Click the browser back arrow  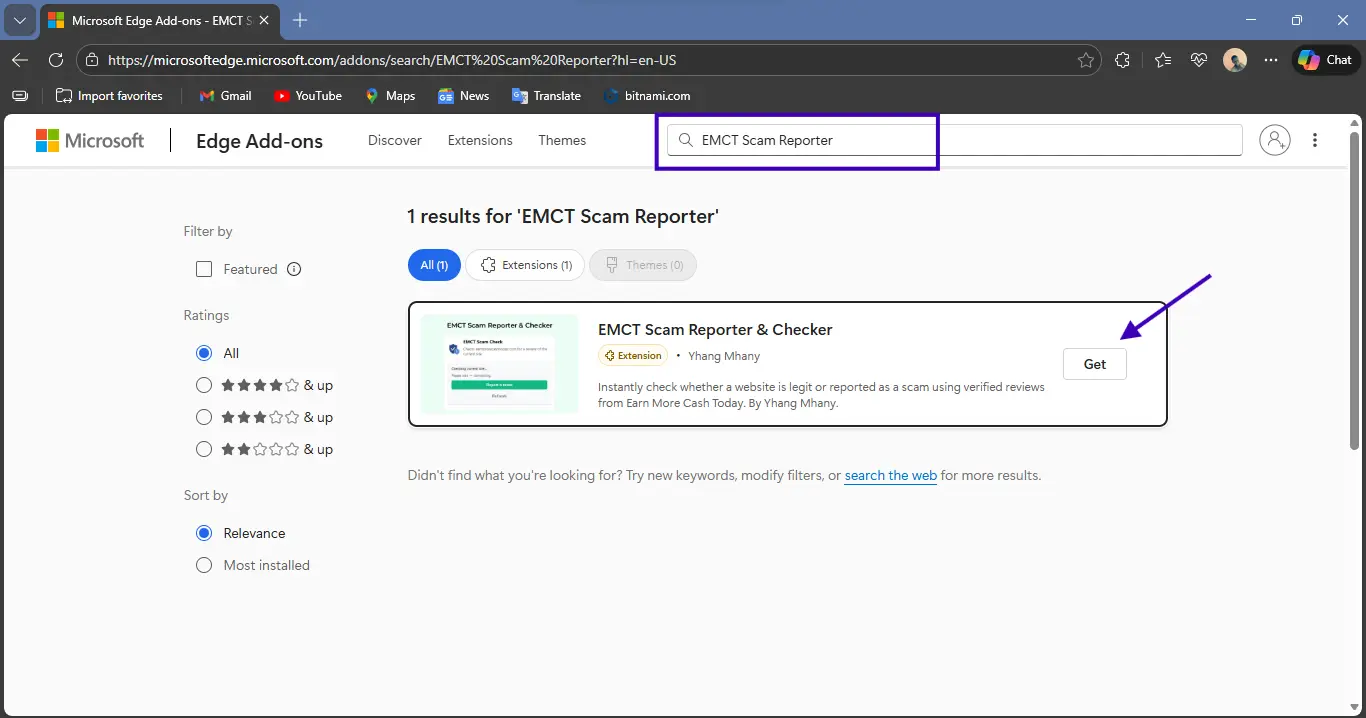point(20,60)
